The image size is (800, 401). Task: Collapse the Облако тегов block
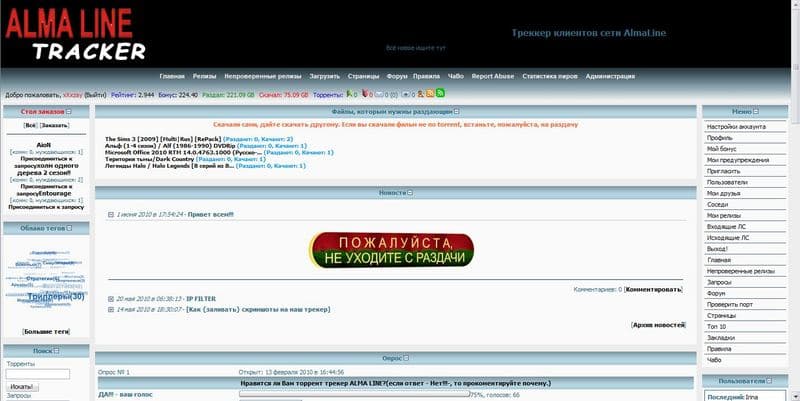pyautogui.click(x=70, y=228)
